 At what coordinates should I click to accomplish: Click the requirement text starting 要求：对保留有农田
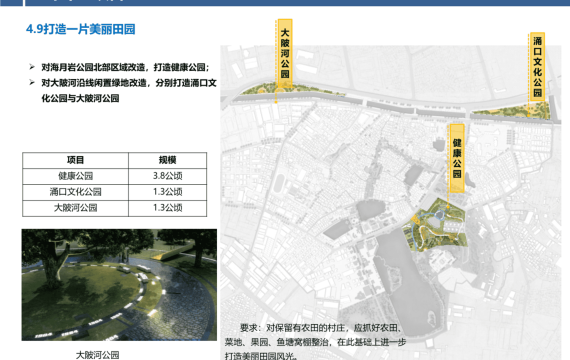coord(321,328)
